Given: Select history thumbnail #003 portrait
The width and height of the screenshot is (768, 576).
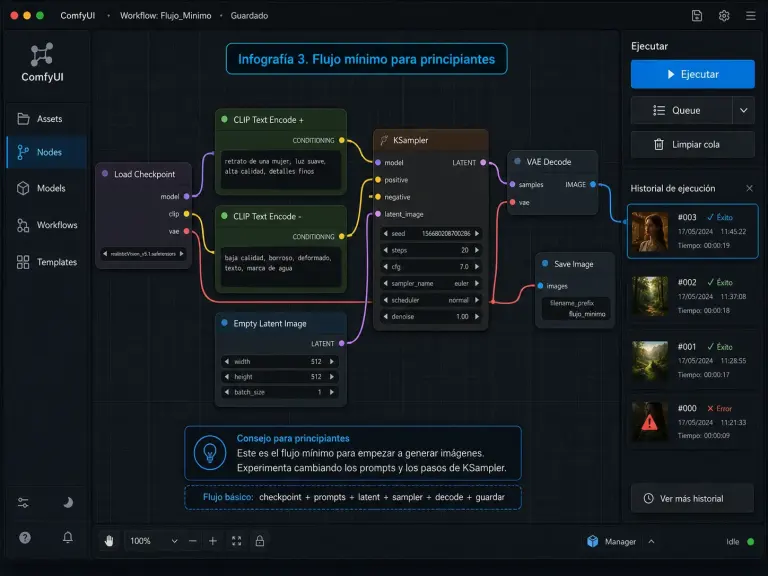Looking at the screenshot, I should (649, 231).
